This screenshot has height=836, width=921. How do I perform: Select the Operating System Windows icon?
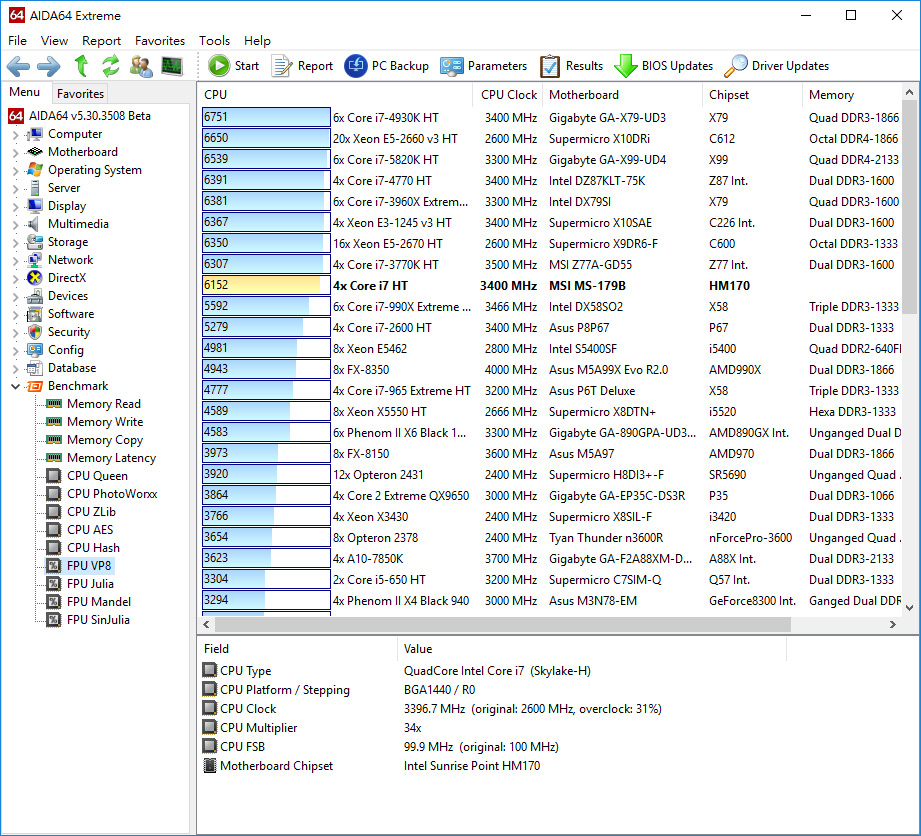35,170
